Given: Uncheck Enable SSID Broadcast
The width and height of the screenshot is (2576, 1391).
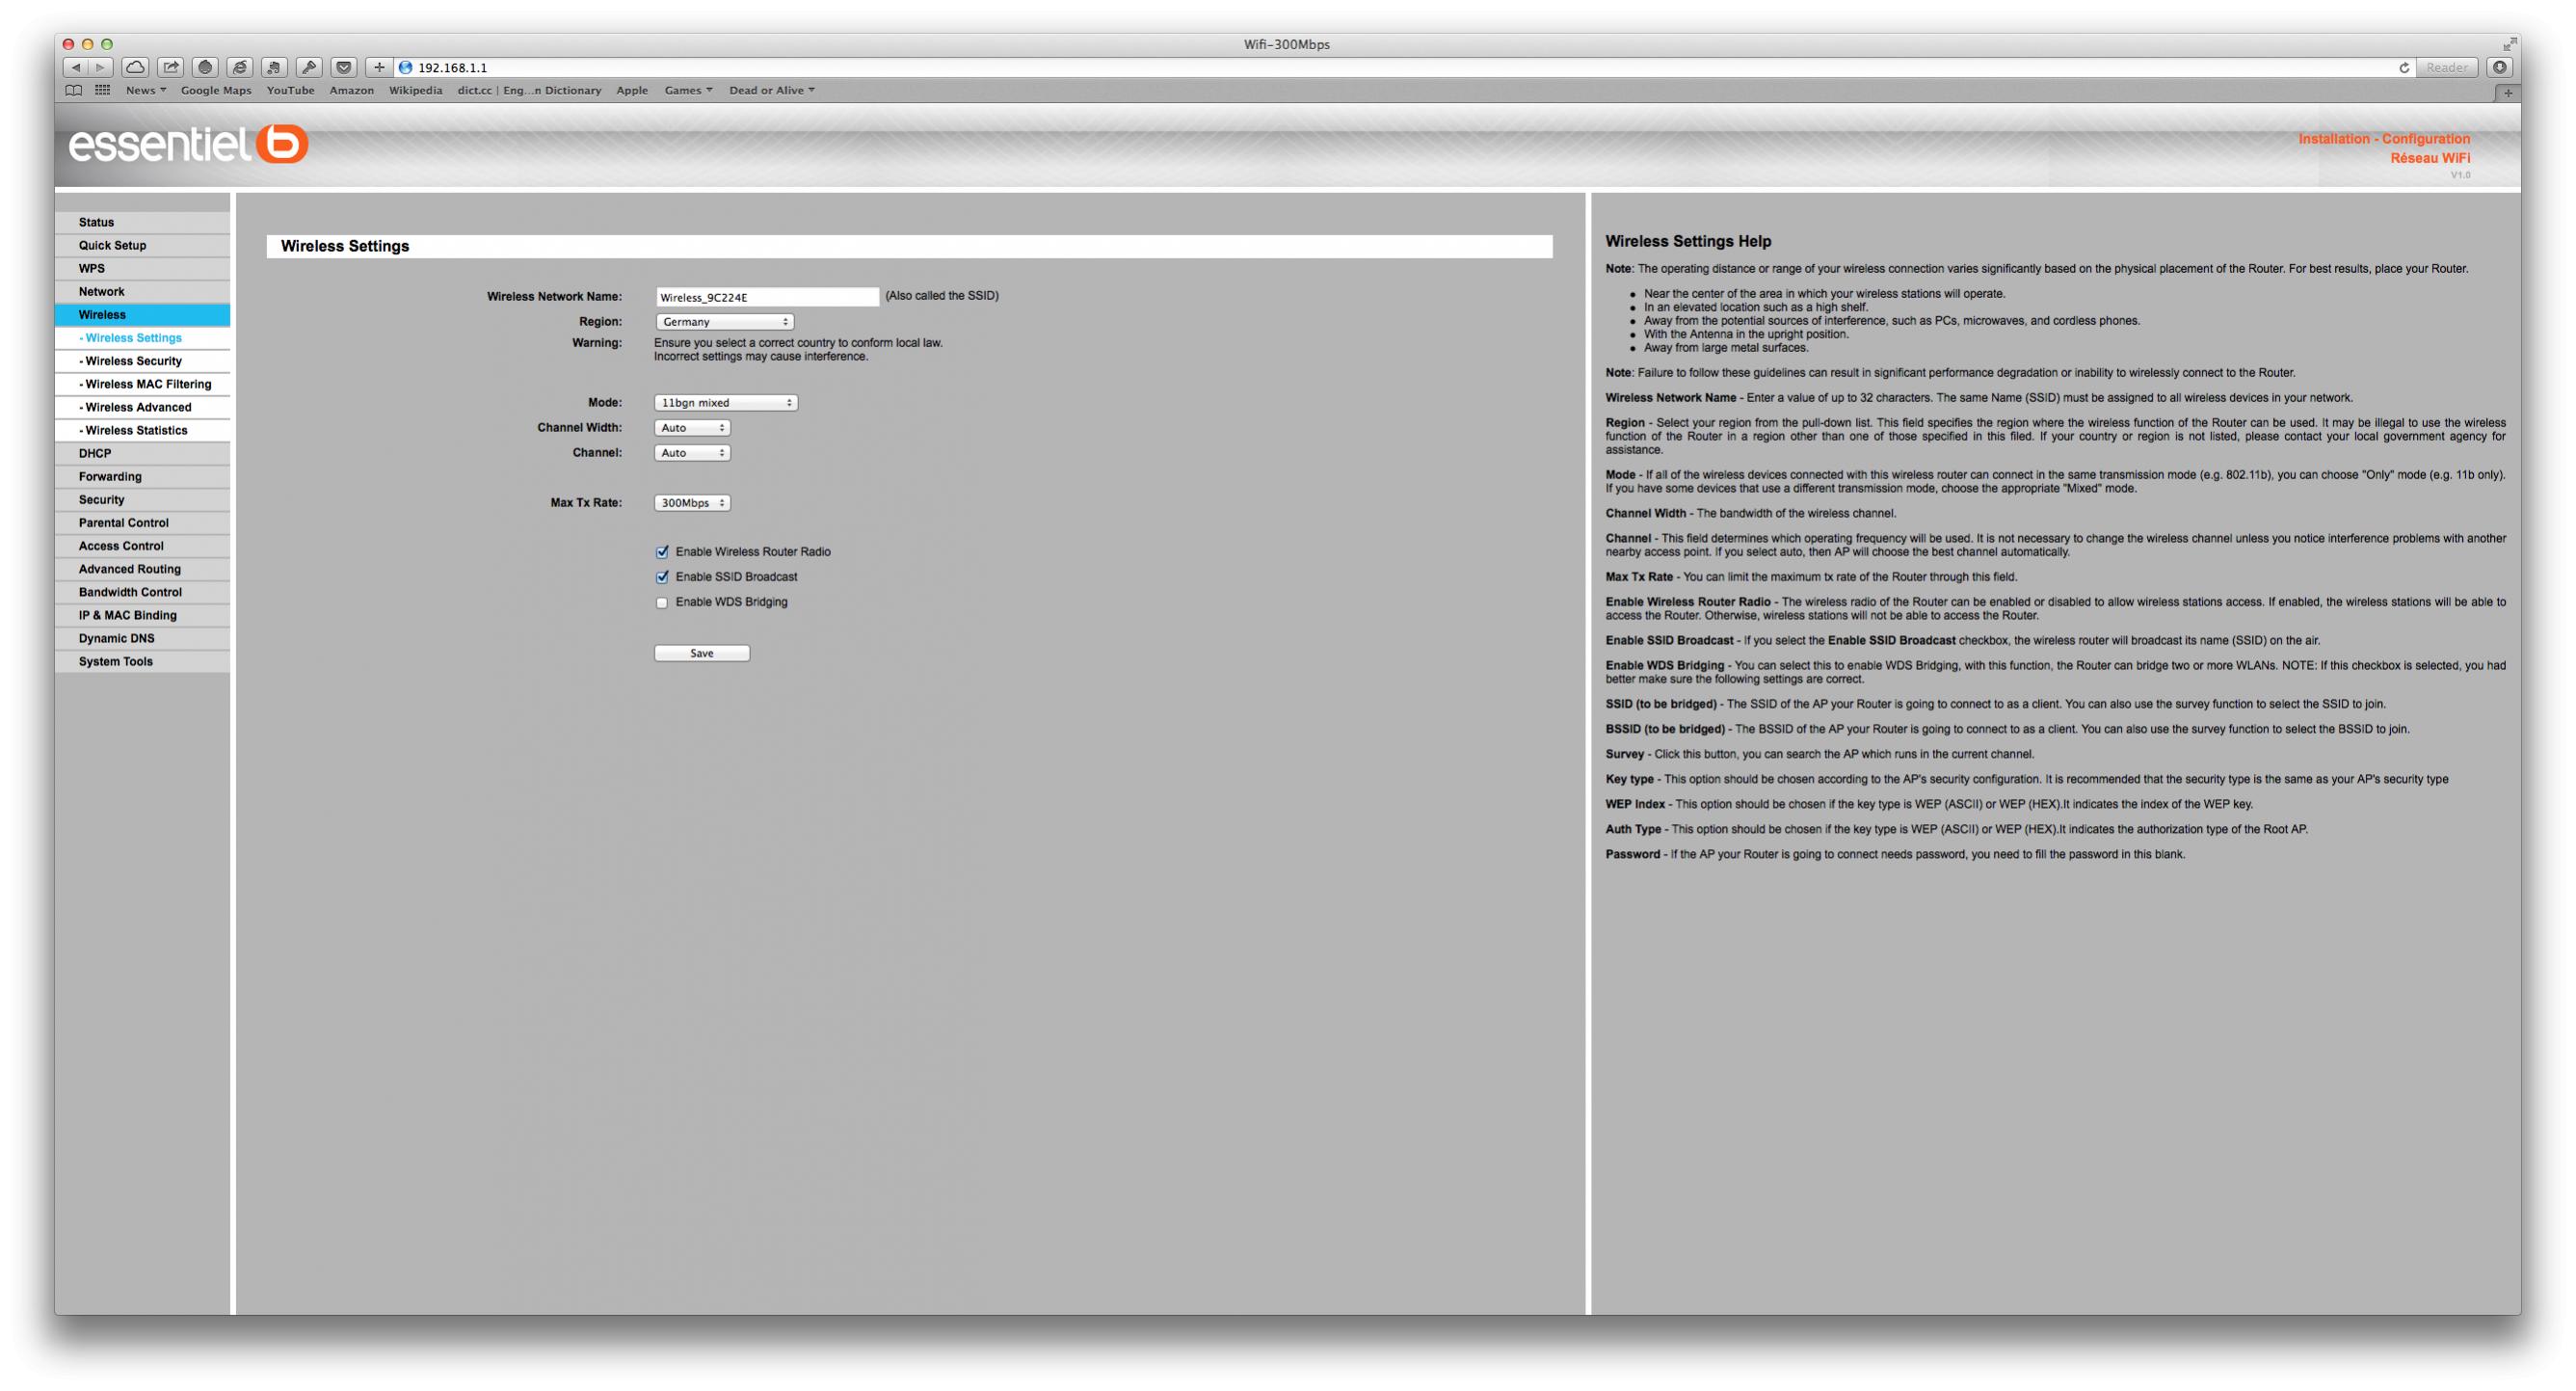Looking at the screenshot, I should [662, 577].
